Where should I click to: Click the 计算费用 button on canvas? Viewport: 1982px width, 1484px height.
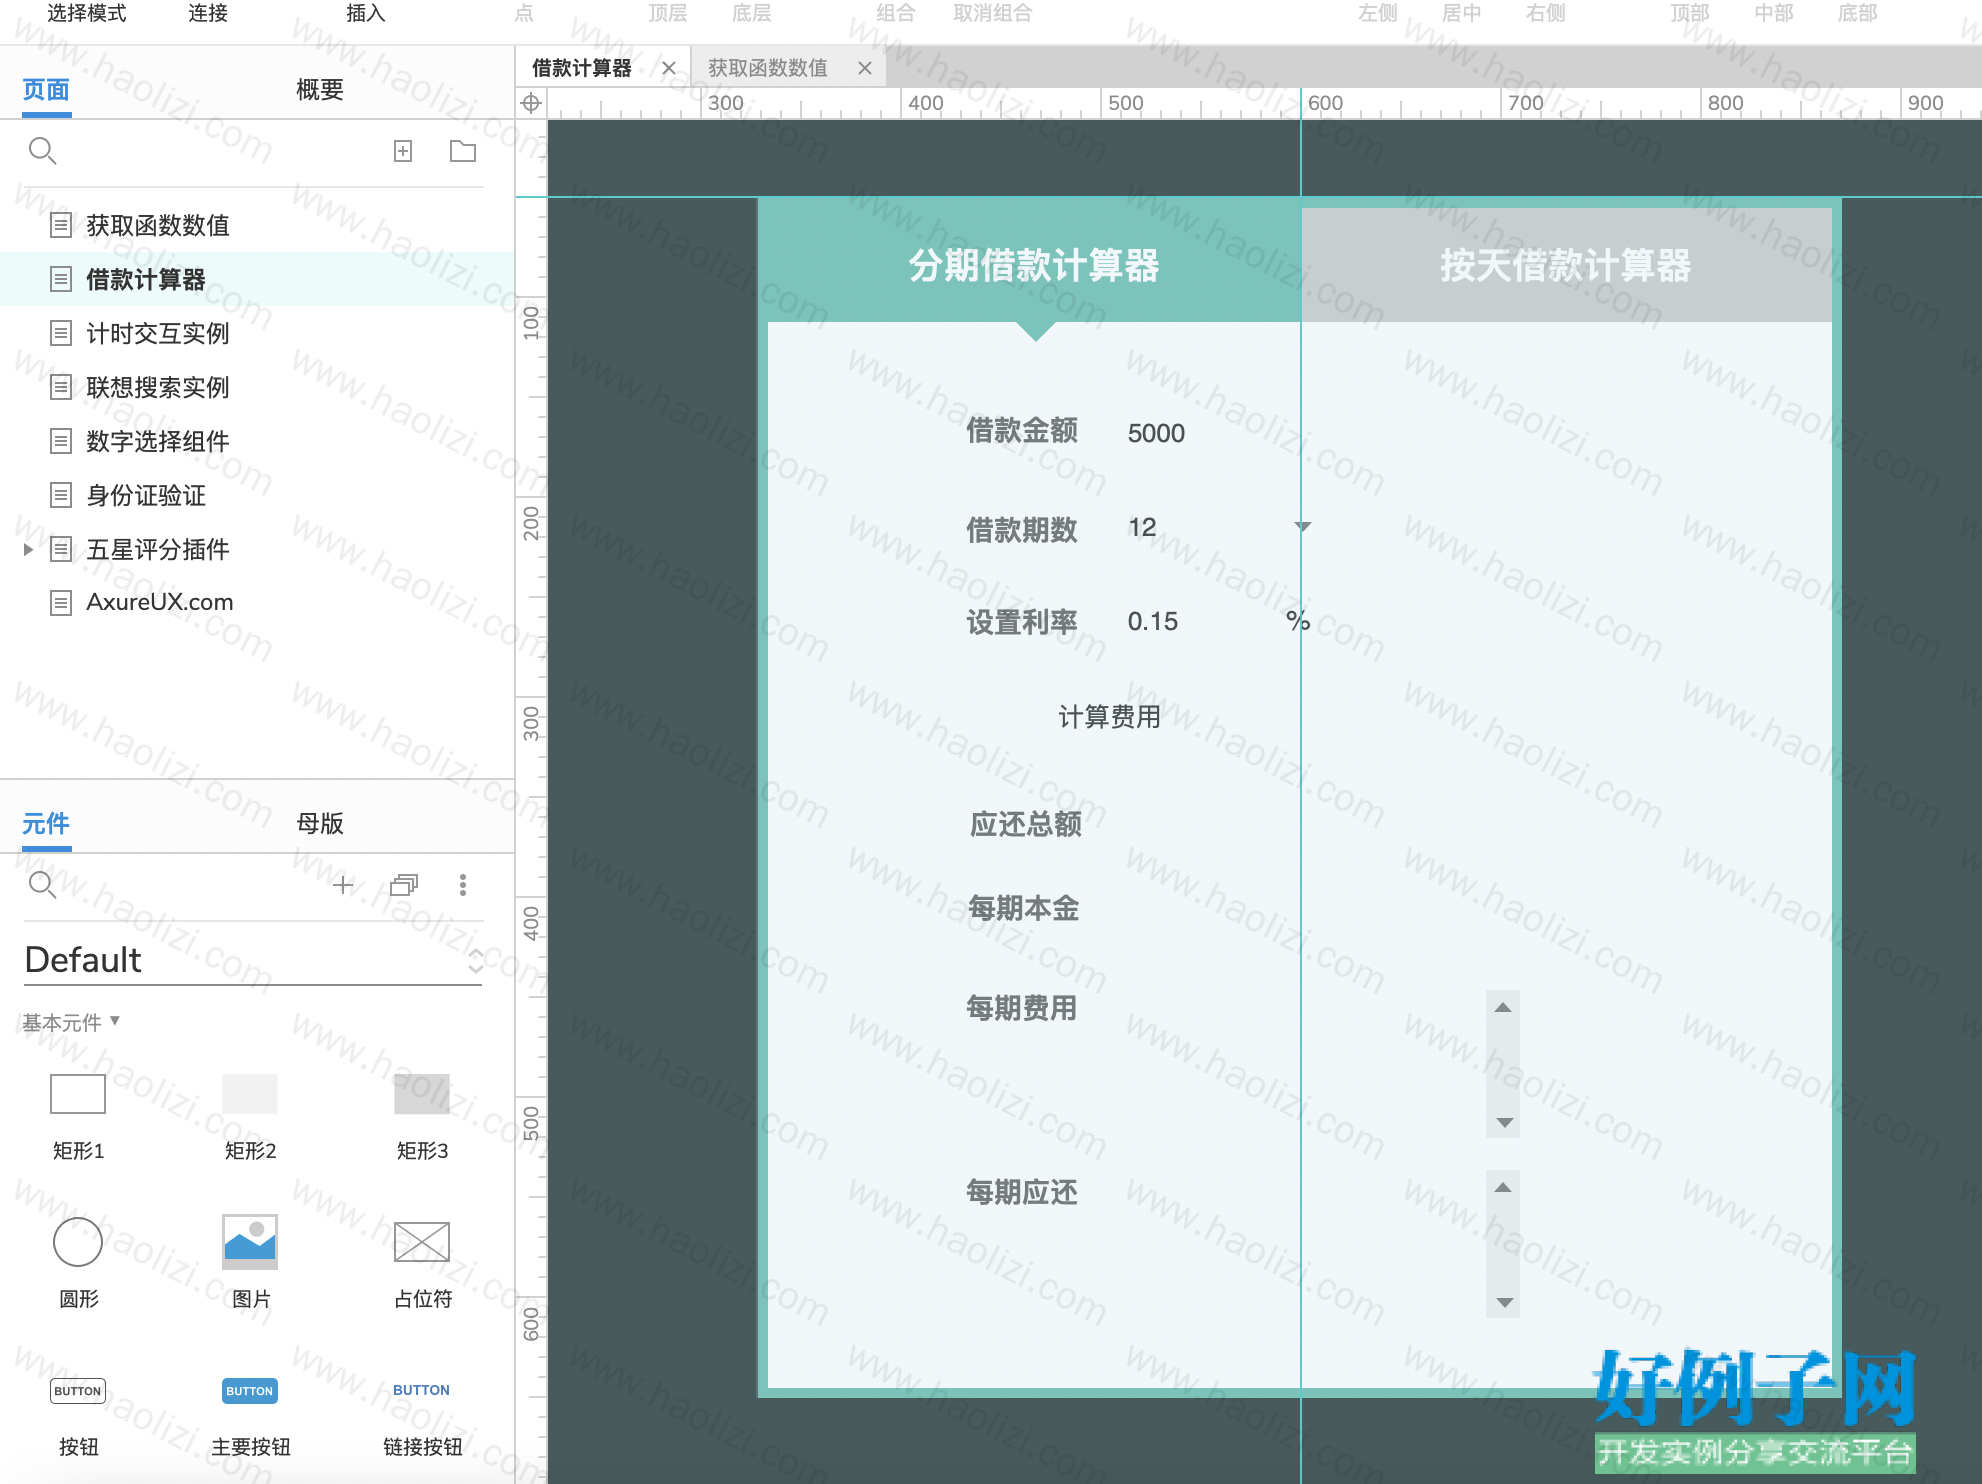point(1109,717)
